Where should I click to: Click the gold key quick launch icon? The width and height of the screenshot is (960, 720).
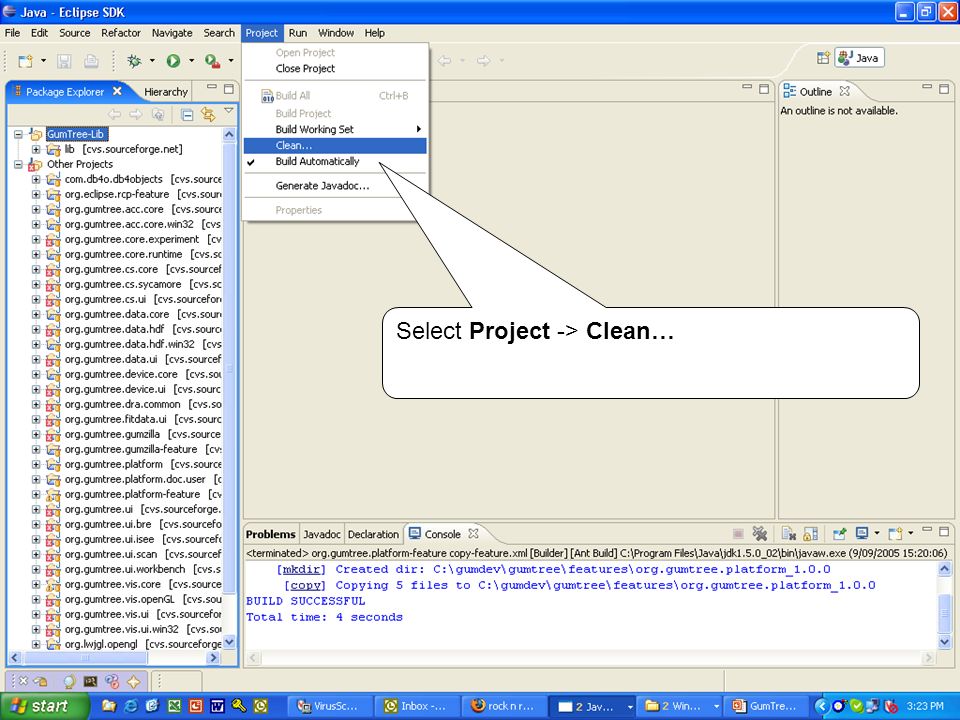click(239, 706)
